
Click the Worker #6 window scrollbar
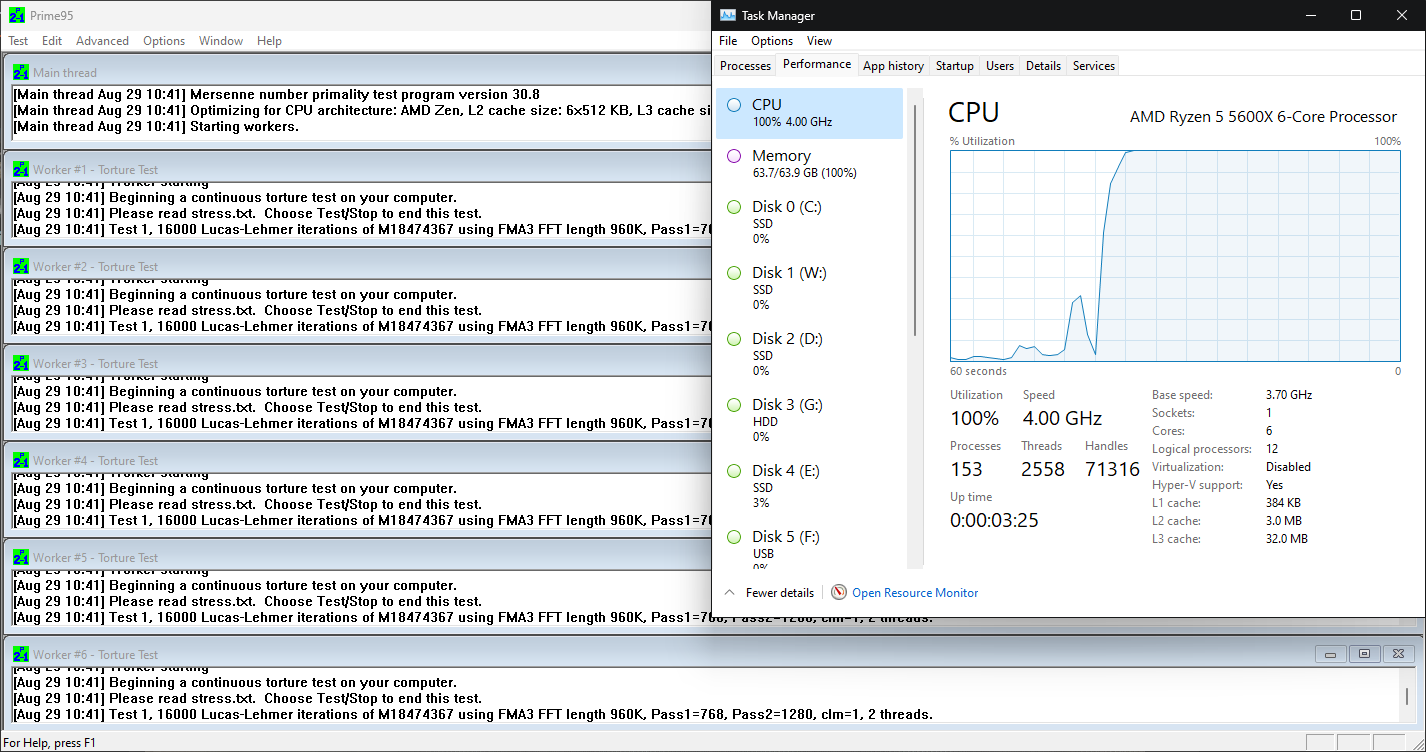pos(1407,697)
